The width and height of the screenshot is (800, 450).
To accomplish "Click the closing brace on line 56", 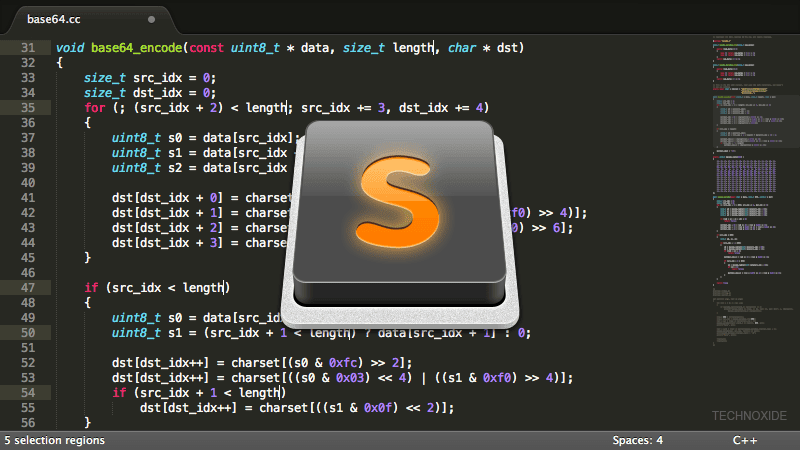I will point(88,422).
